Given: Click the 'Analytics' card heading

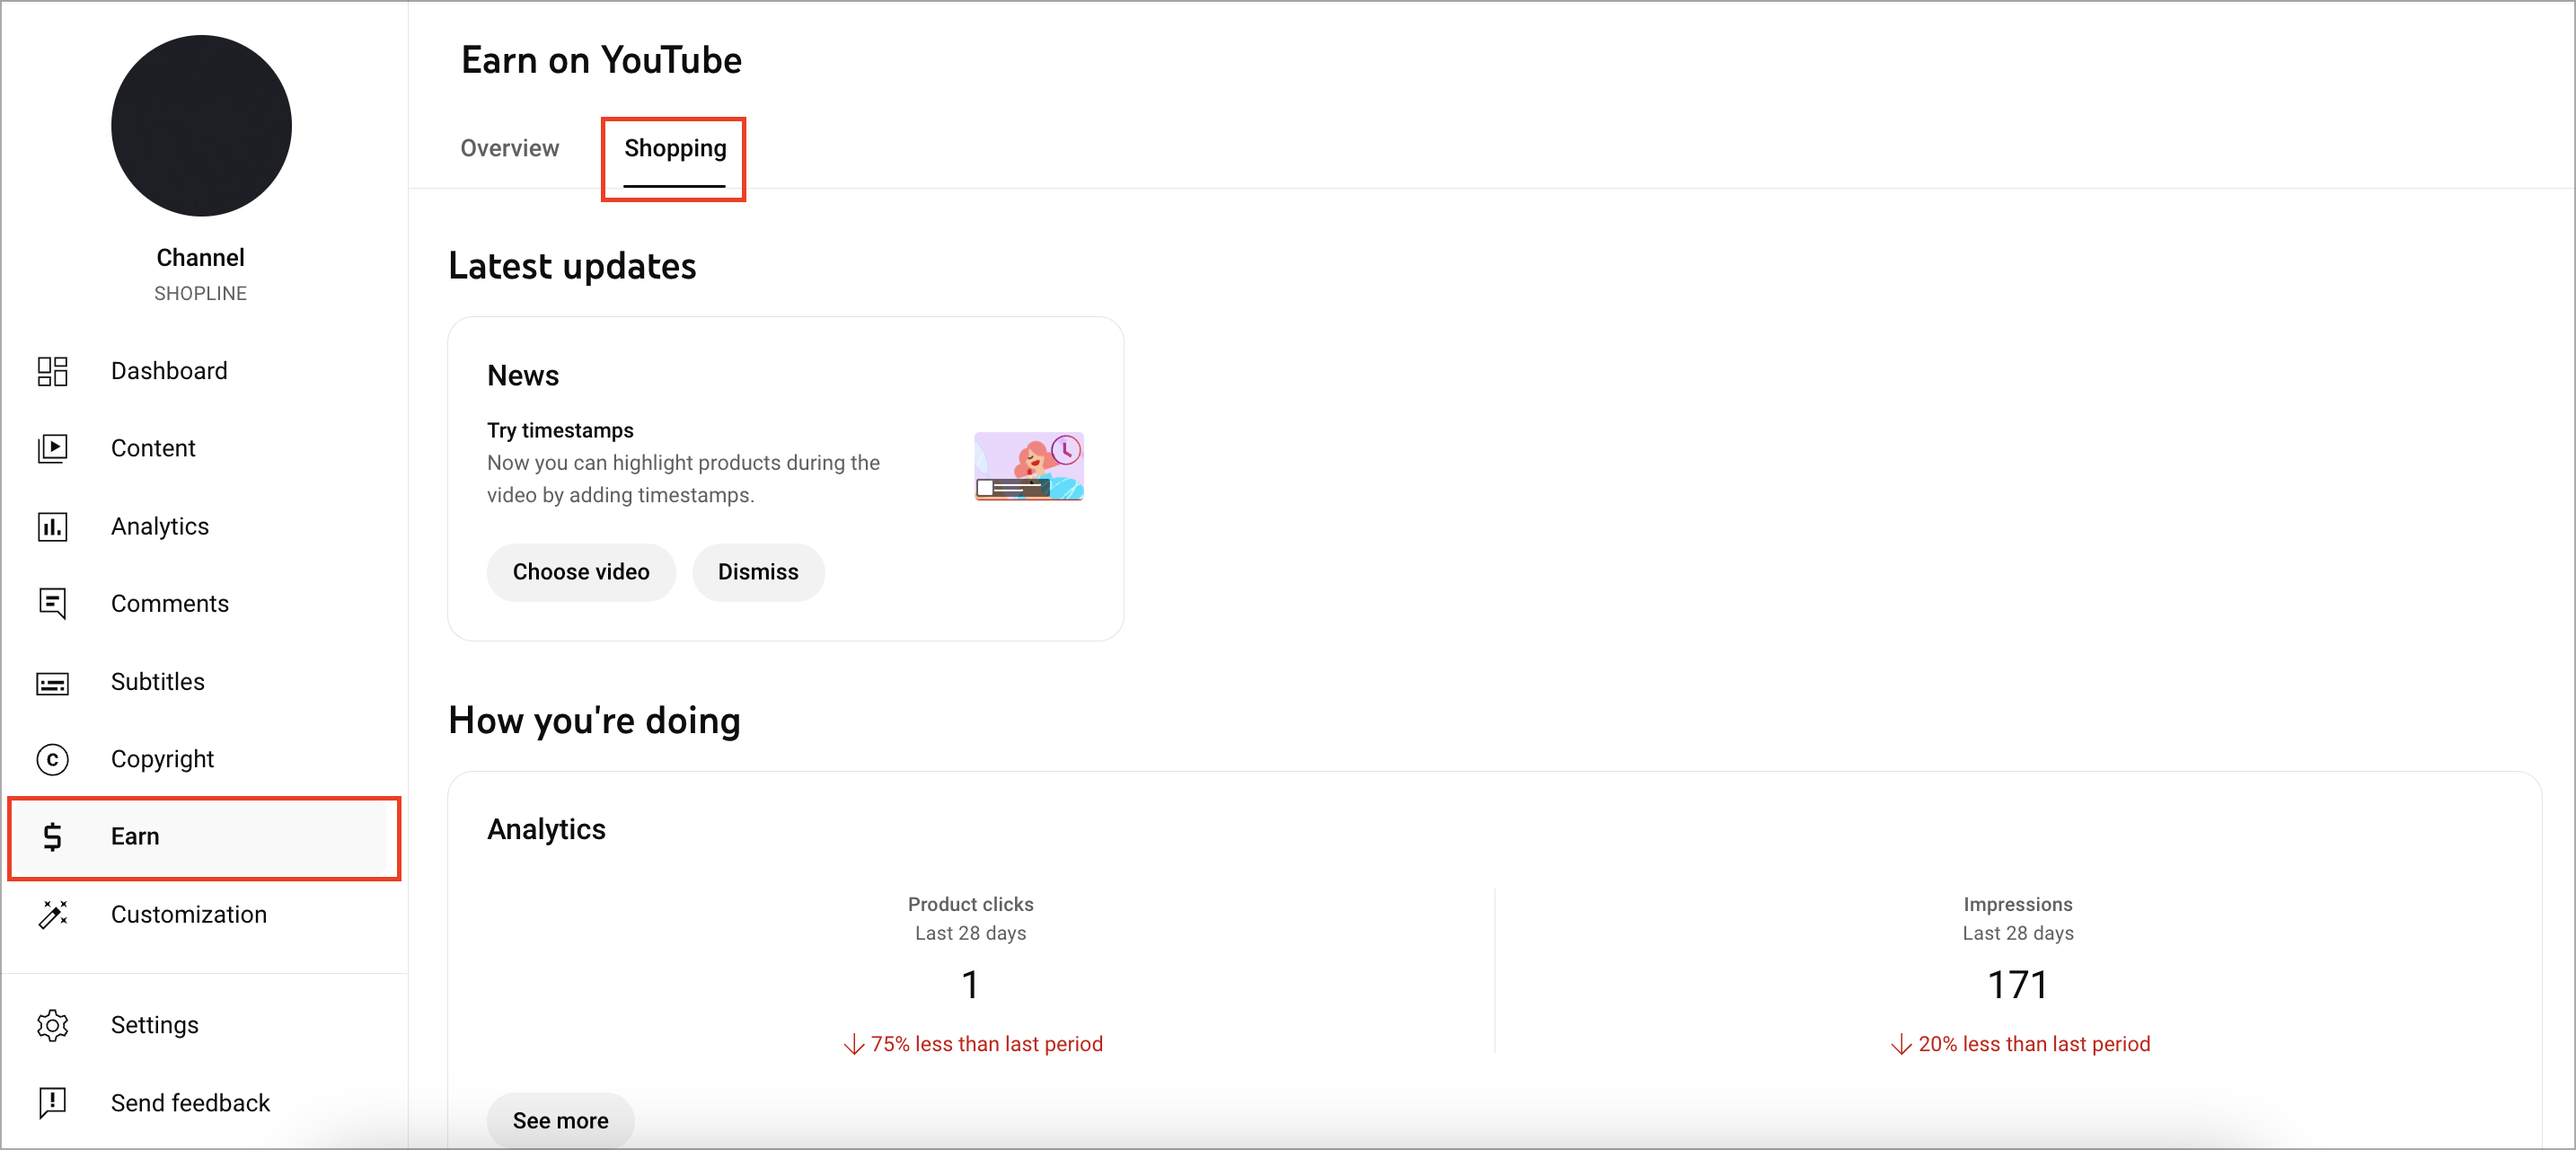Looking at the screenshot, I should pos(546,829).
